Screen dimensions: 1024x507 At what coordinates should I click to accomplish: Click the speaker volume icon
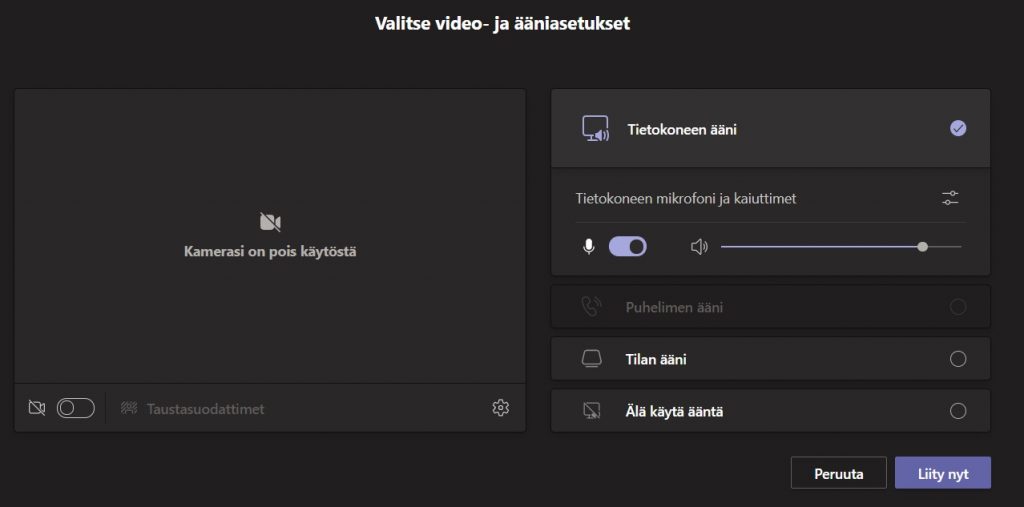pyautogui.click(x=699, y=246)
